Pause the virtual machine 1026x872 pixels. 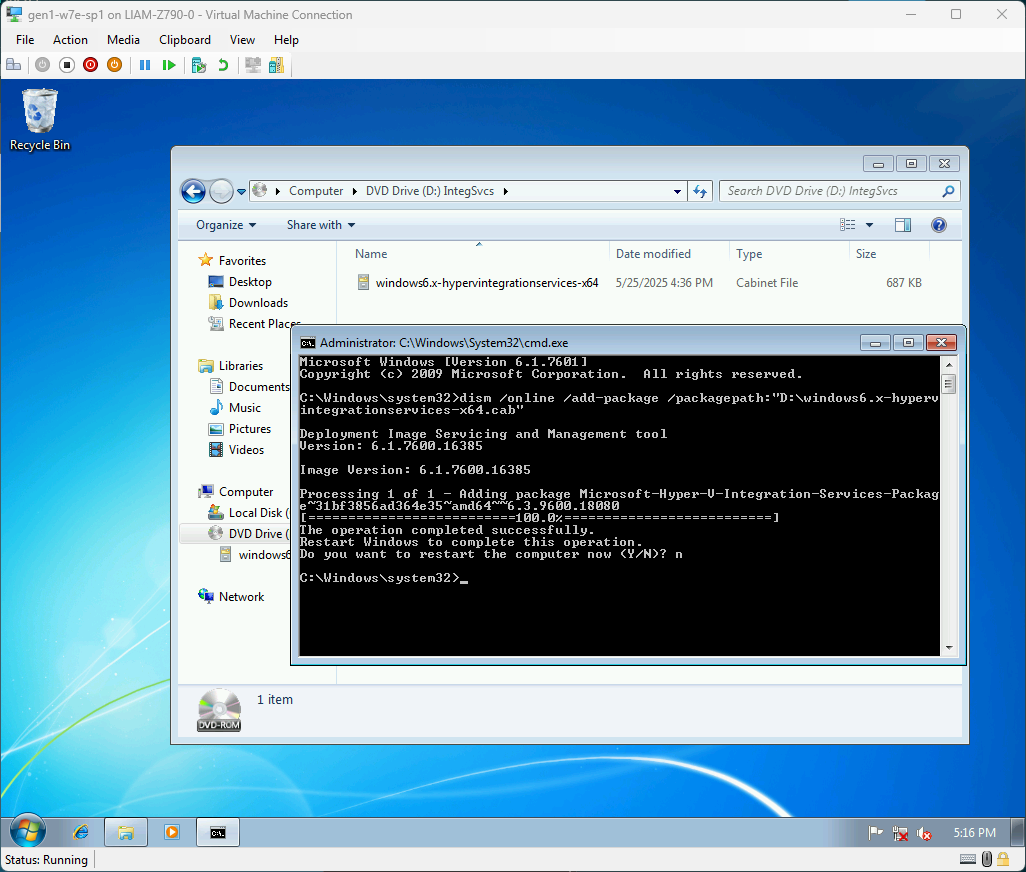pos(145,65)
